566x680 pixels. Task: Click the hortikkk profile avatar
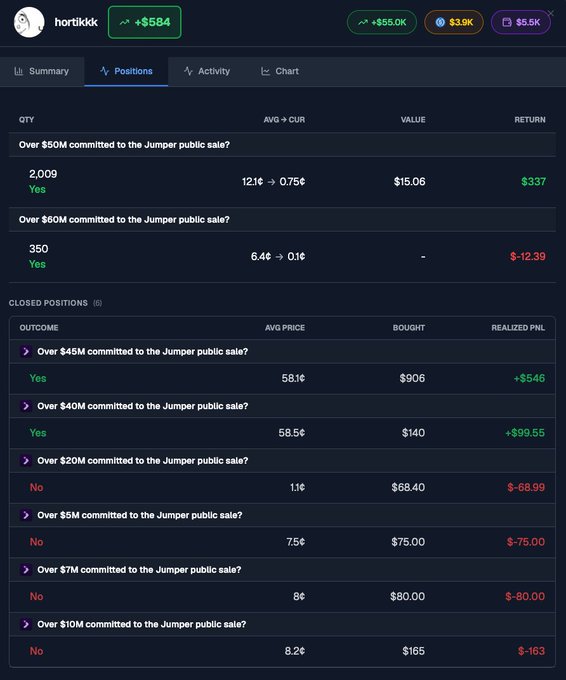coord(29,23)
